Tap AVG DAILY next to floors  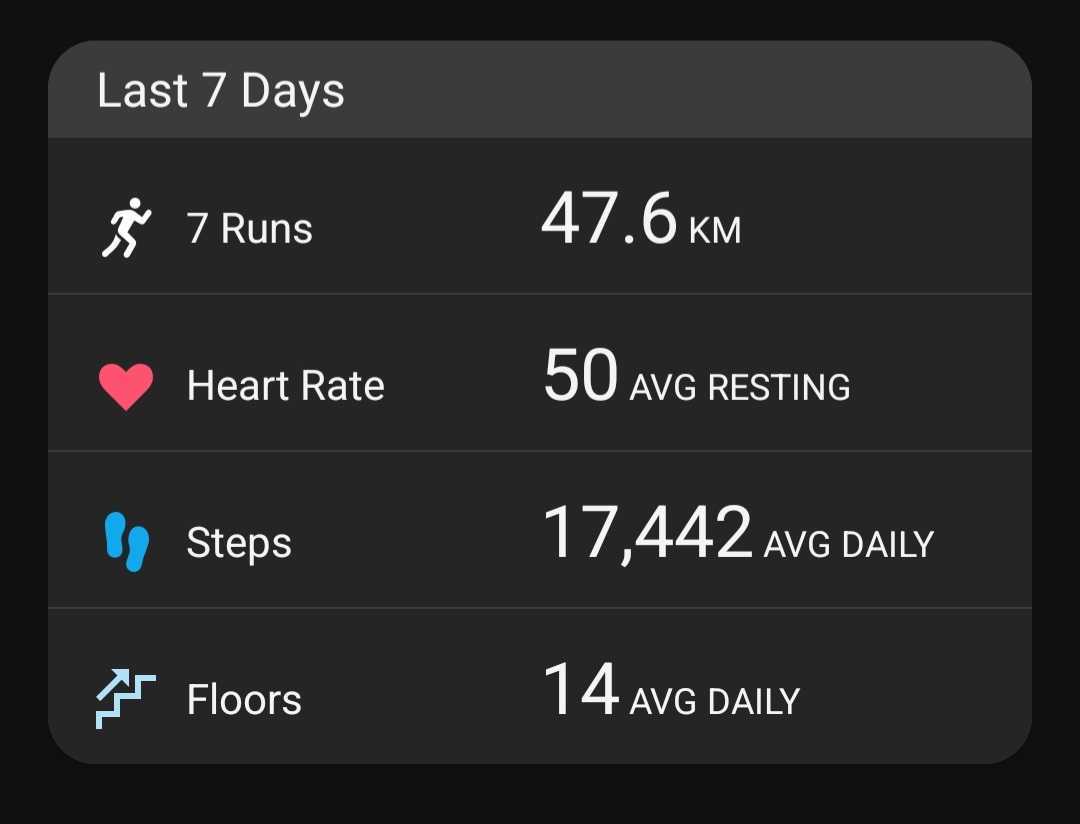click(x=715, y=701)
